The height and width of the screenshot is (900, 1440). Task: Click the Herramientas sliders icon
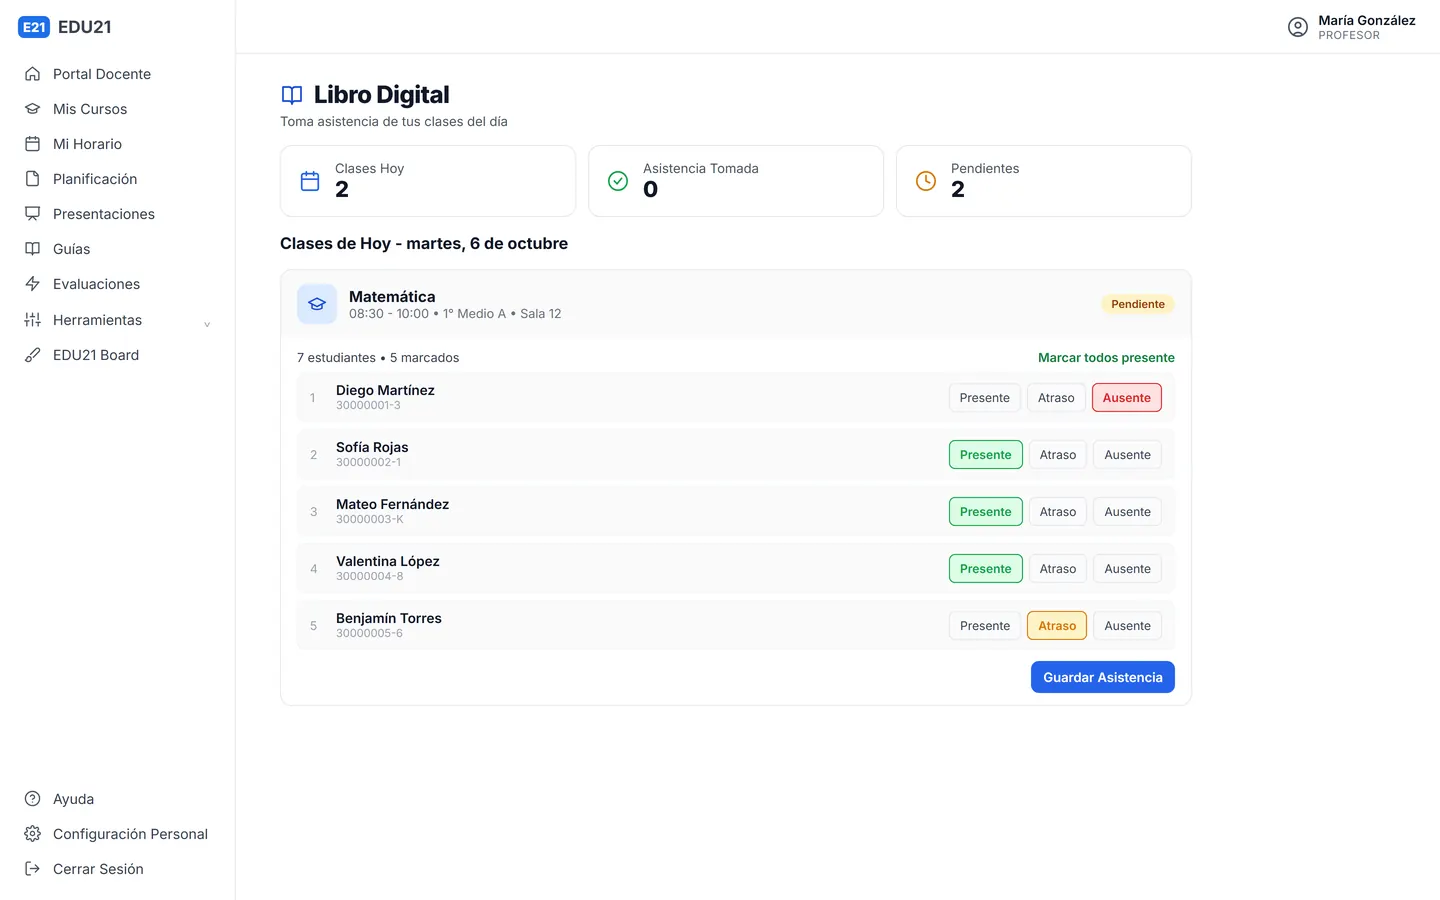[33, 320]
